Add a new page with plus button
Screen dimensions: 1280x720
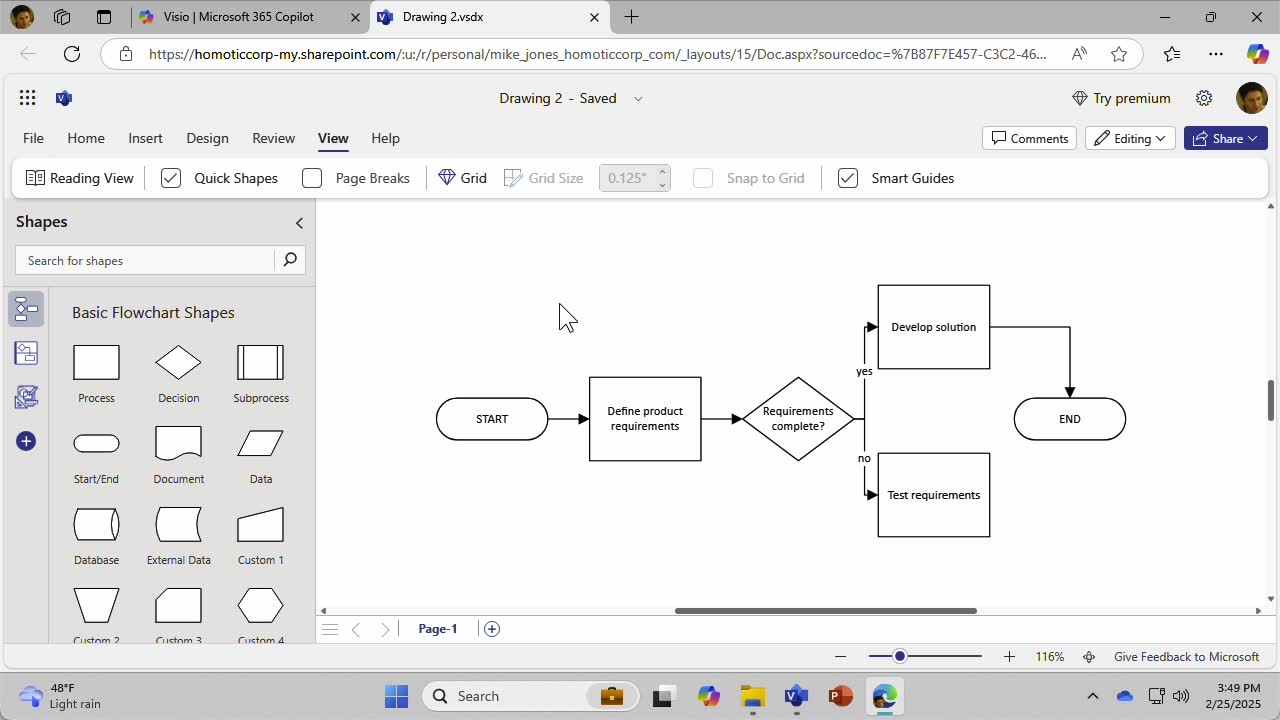coord(491,629)
